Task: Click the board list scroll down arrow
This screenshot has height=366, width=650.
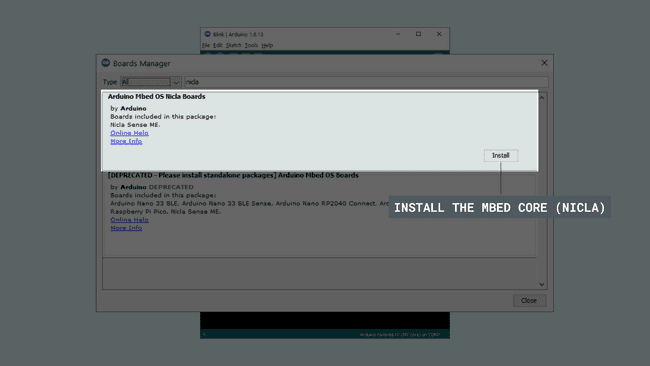Action: (542, 284)
